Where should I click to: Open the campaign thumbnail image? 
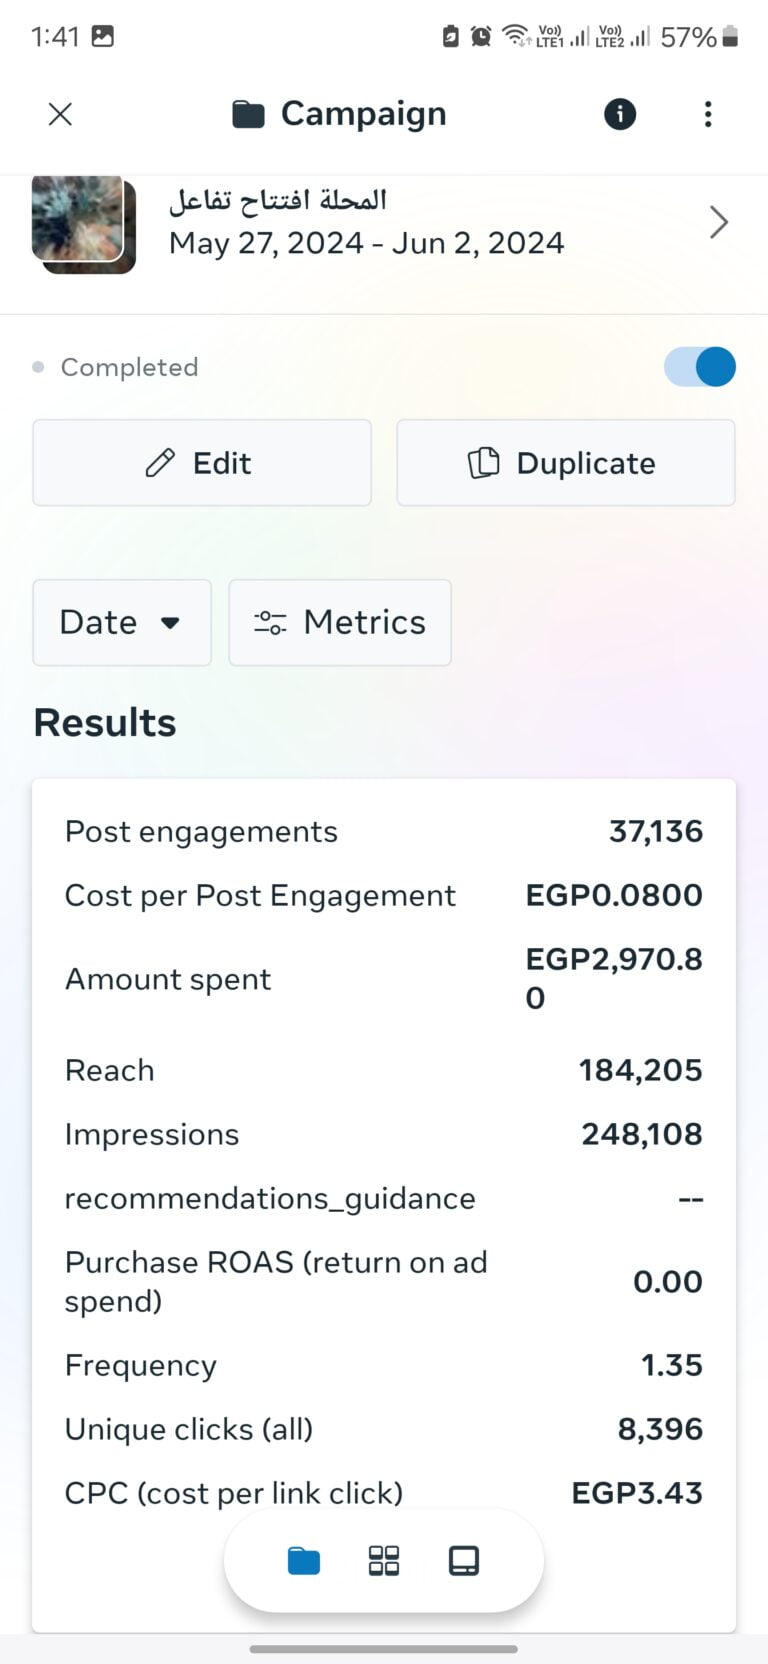(x=83, y=223)
